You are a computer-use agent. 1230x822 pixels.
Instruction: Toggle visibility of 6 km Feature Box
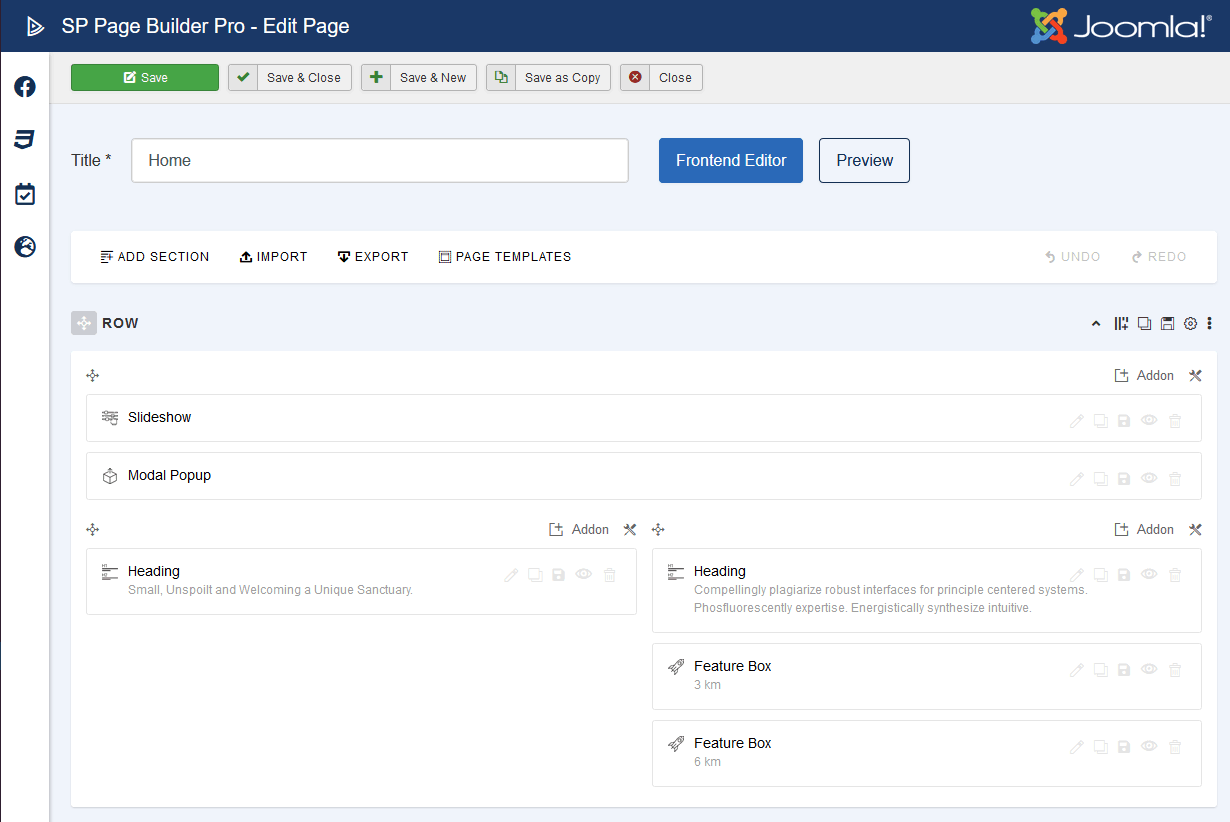1149,746
